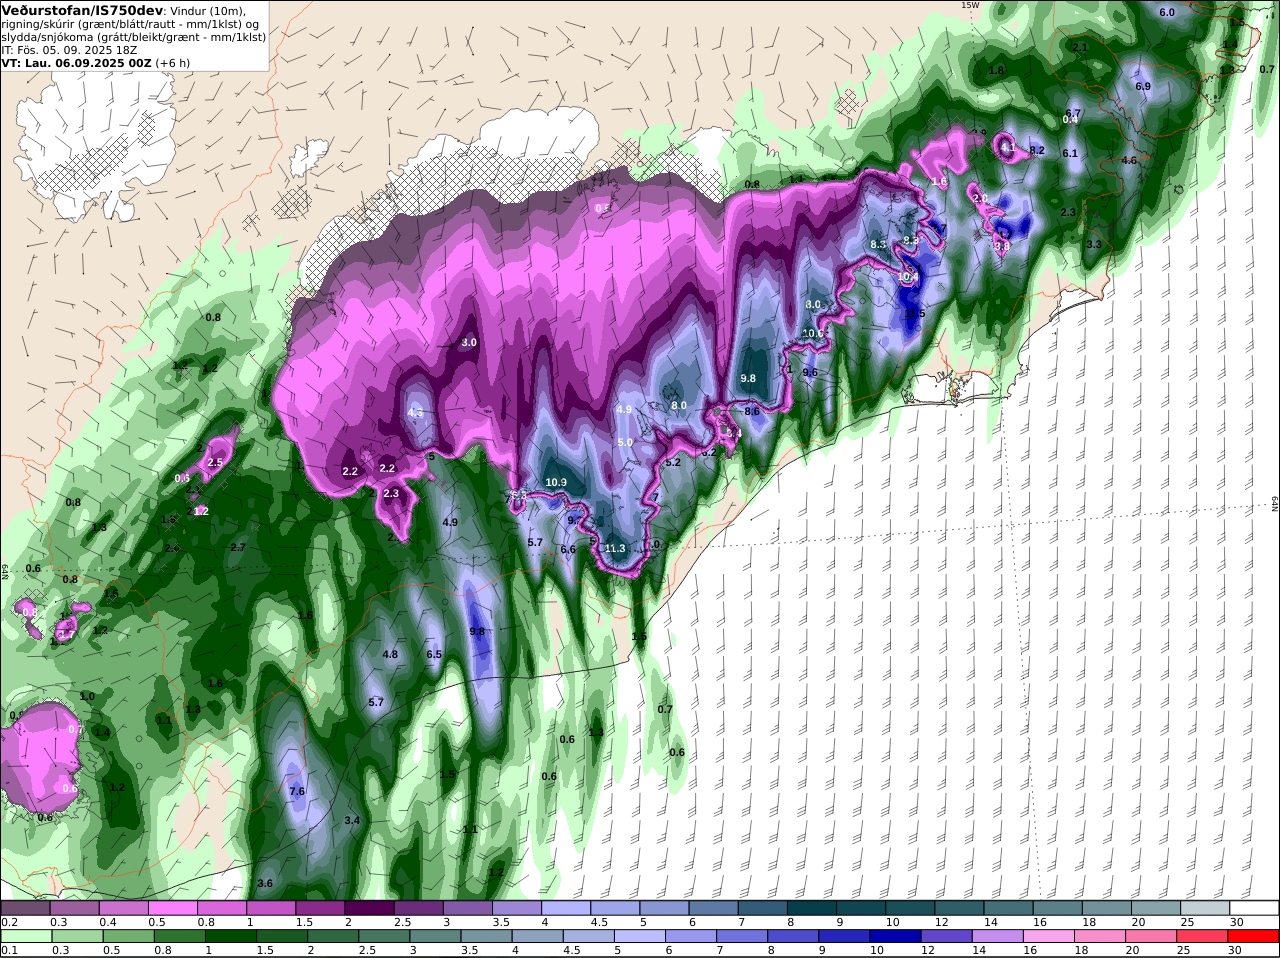Click the 4.1 value inside the pink contour
This screenshot has width=1280, height=958.
coord(1008,148)
